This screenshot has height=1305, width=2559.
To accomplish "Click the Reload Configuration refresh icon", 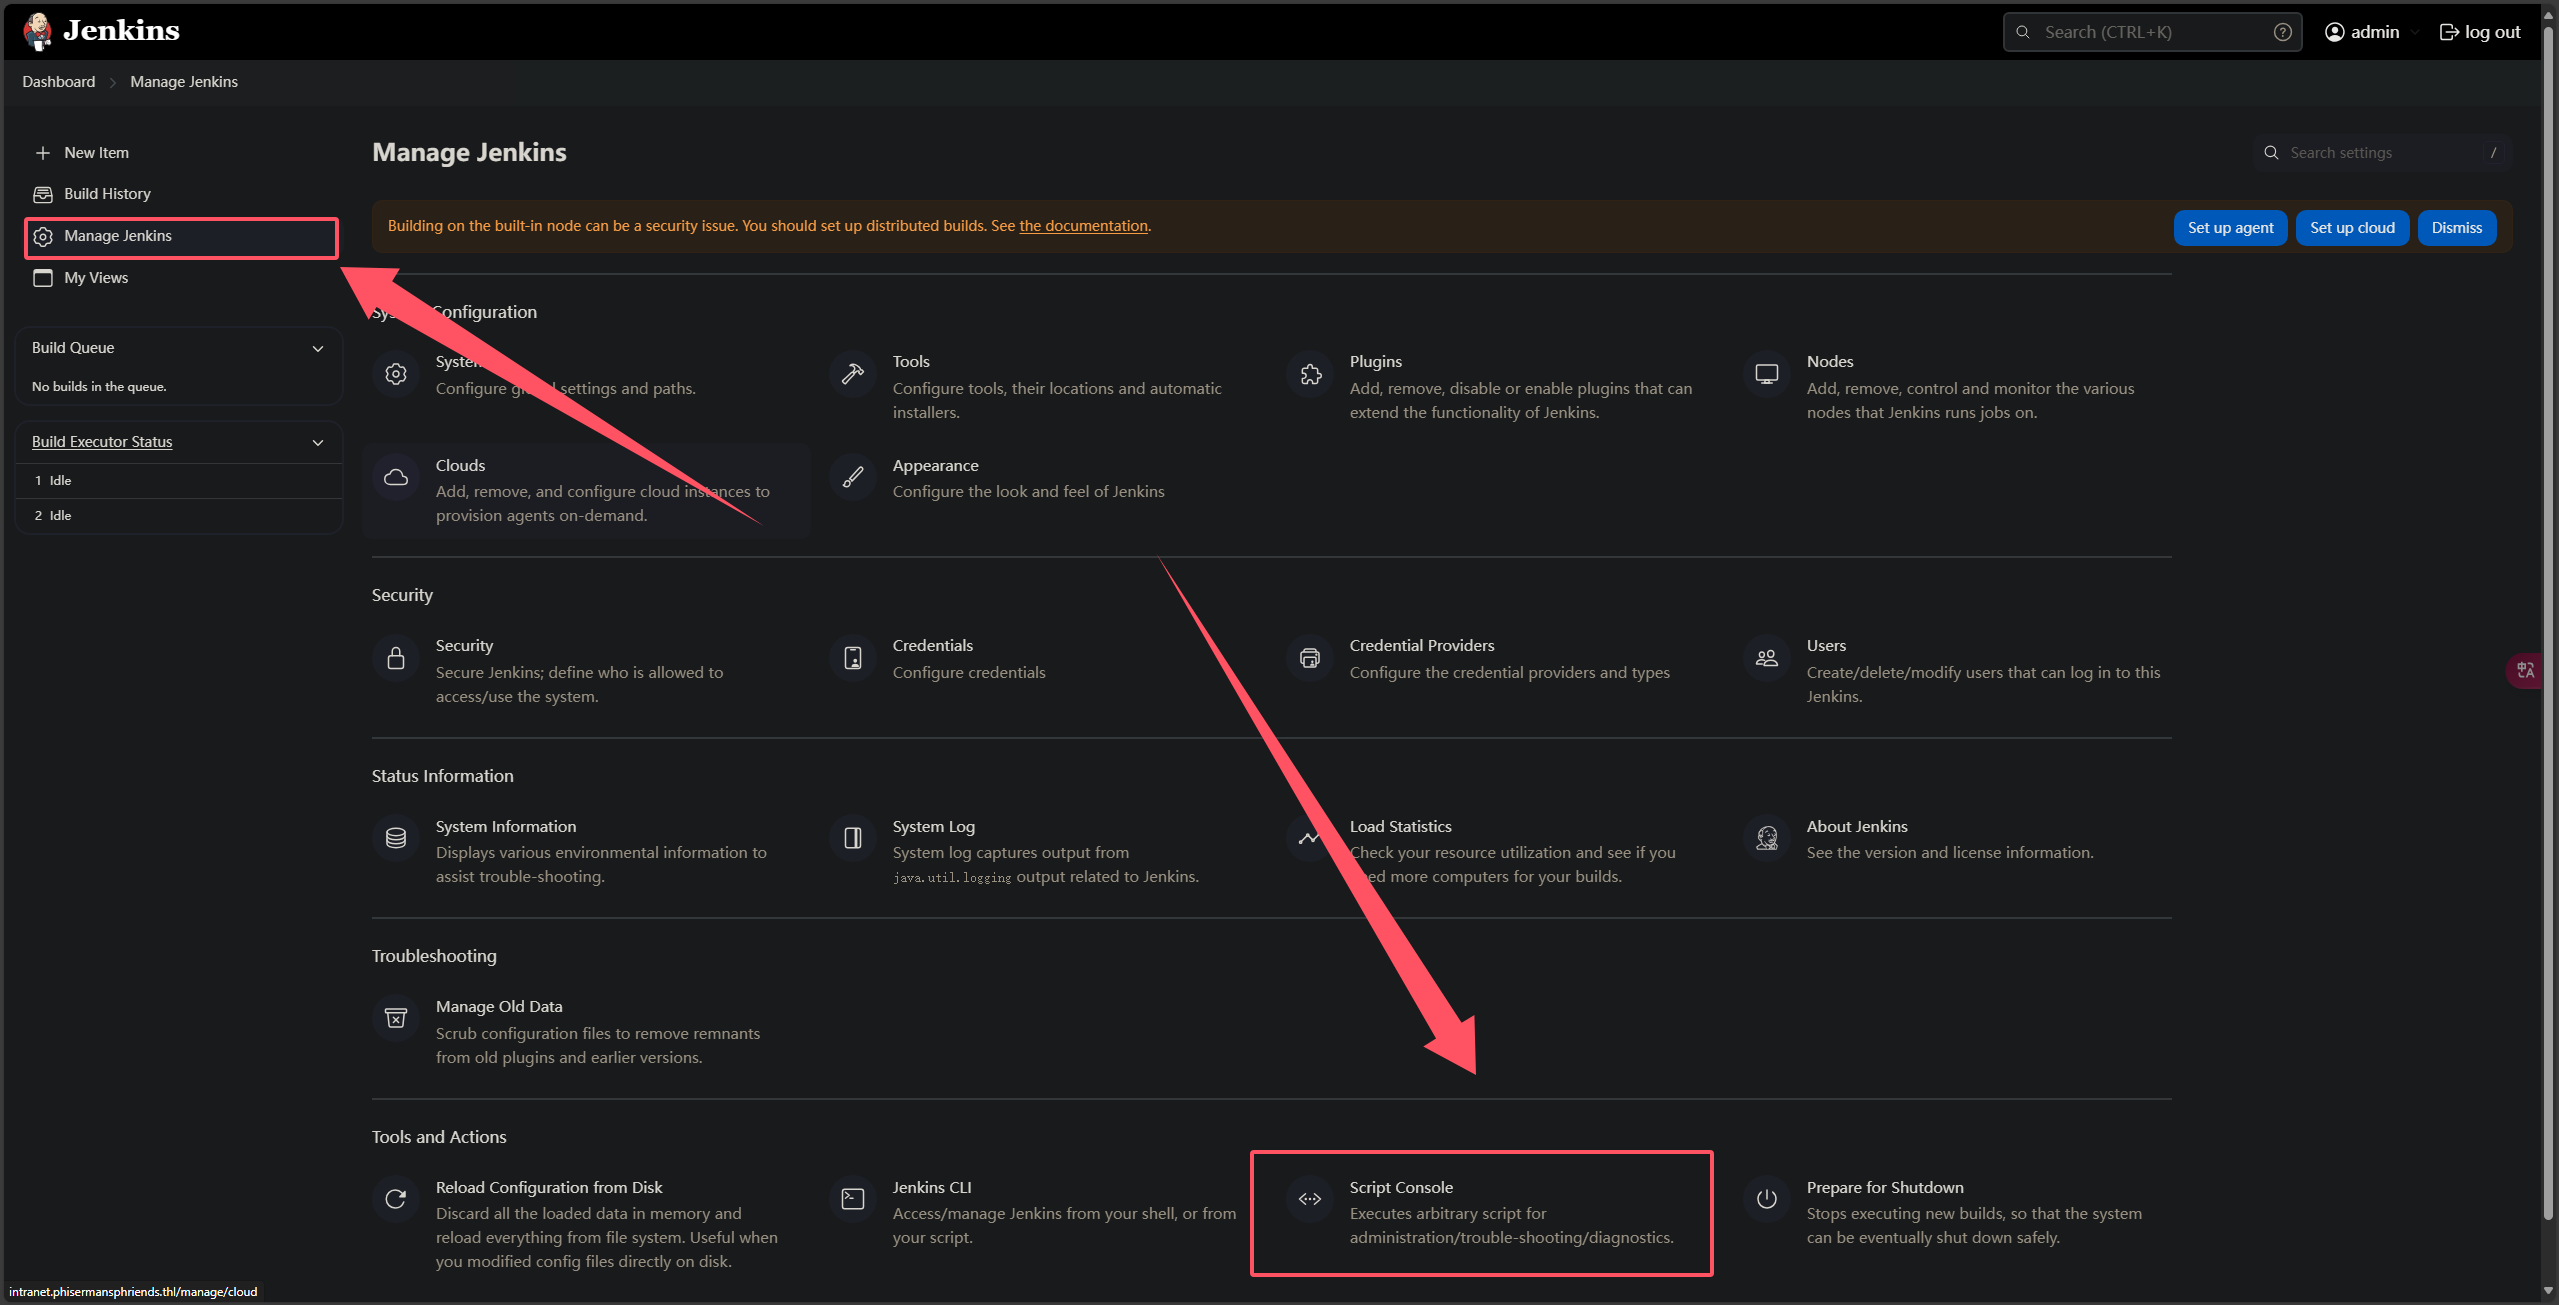I will [x=396, y=1199].
